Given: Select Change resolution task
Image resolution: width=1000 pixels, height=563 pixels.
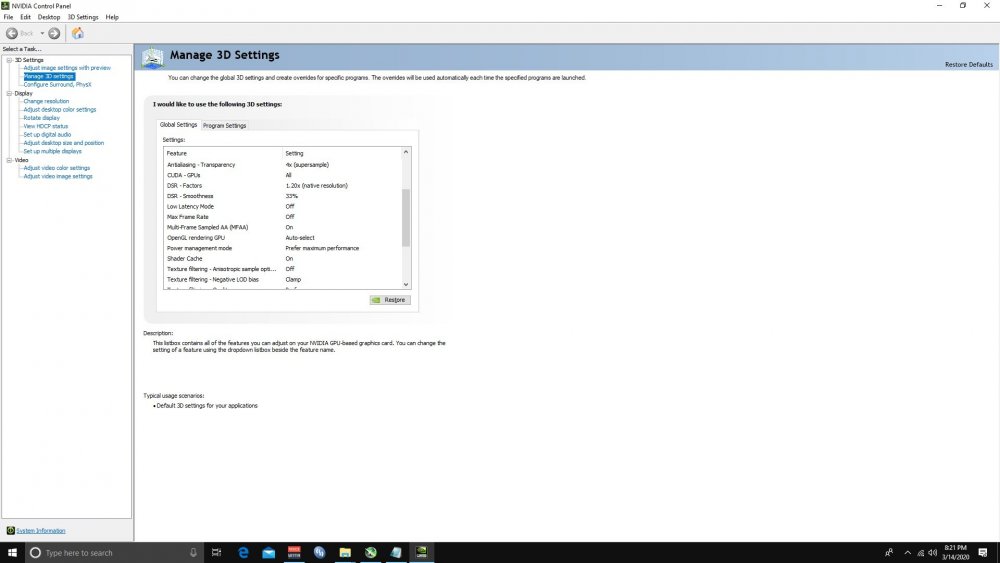Looking at the screenshot, I should [x=46, y=101].
